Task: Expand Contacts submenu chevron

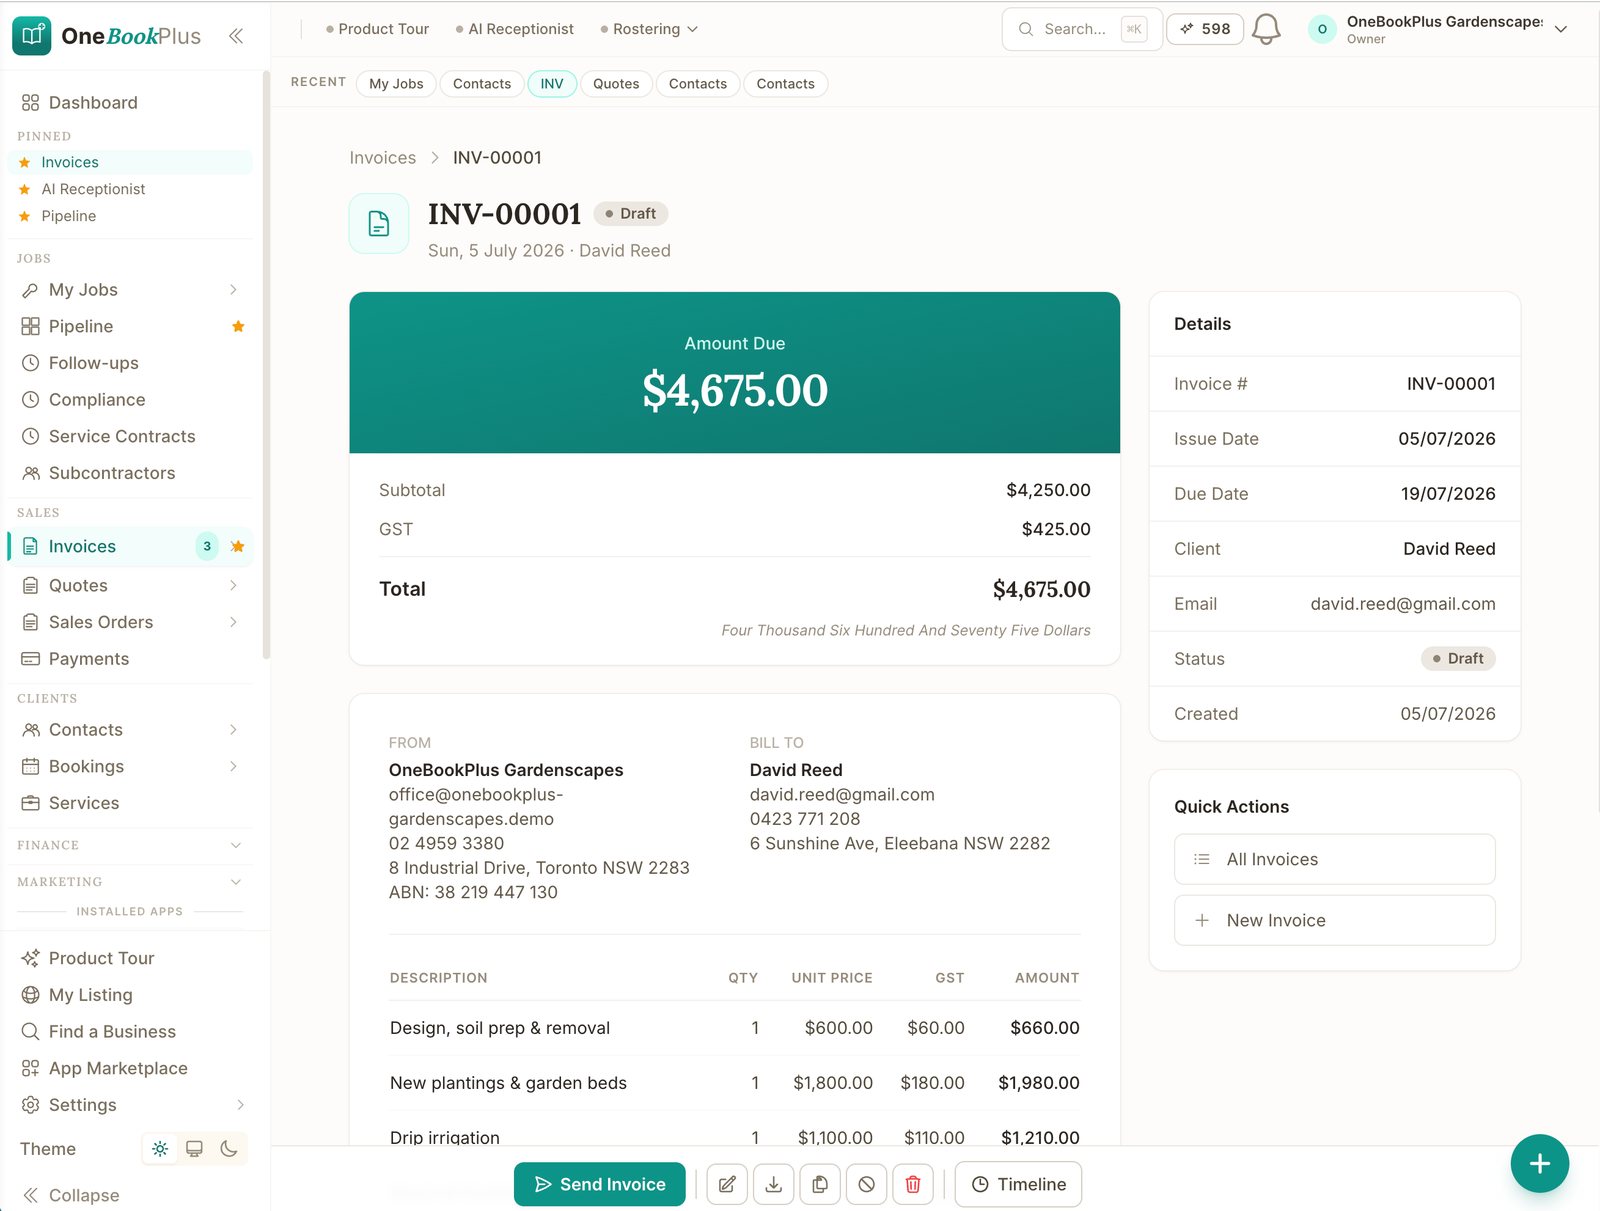Action: tap(233, 730)
